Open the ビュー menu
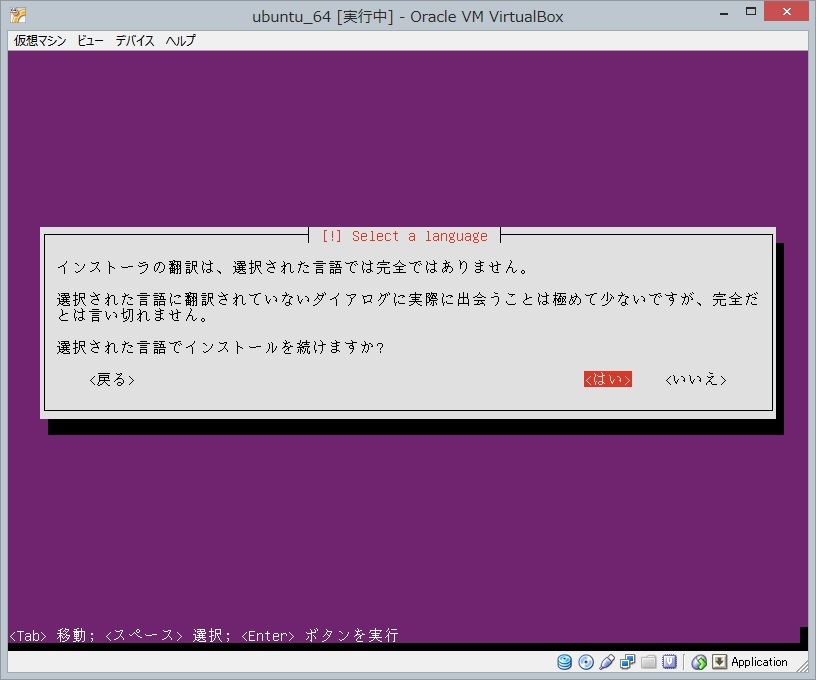This screenshot has height=680, width=819. tap(90, 41)
